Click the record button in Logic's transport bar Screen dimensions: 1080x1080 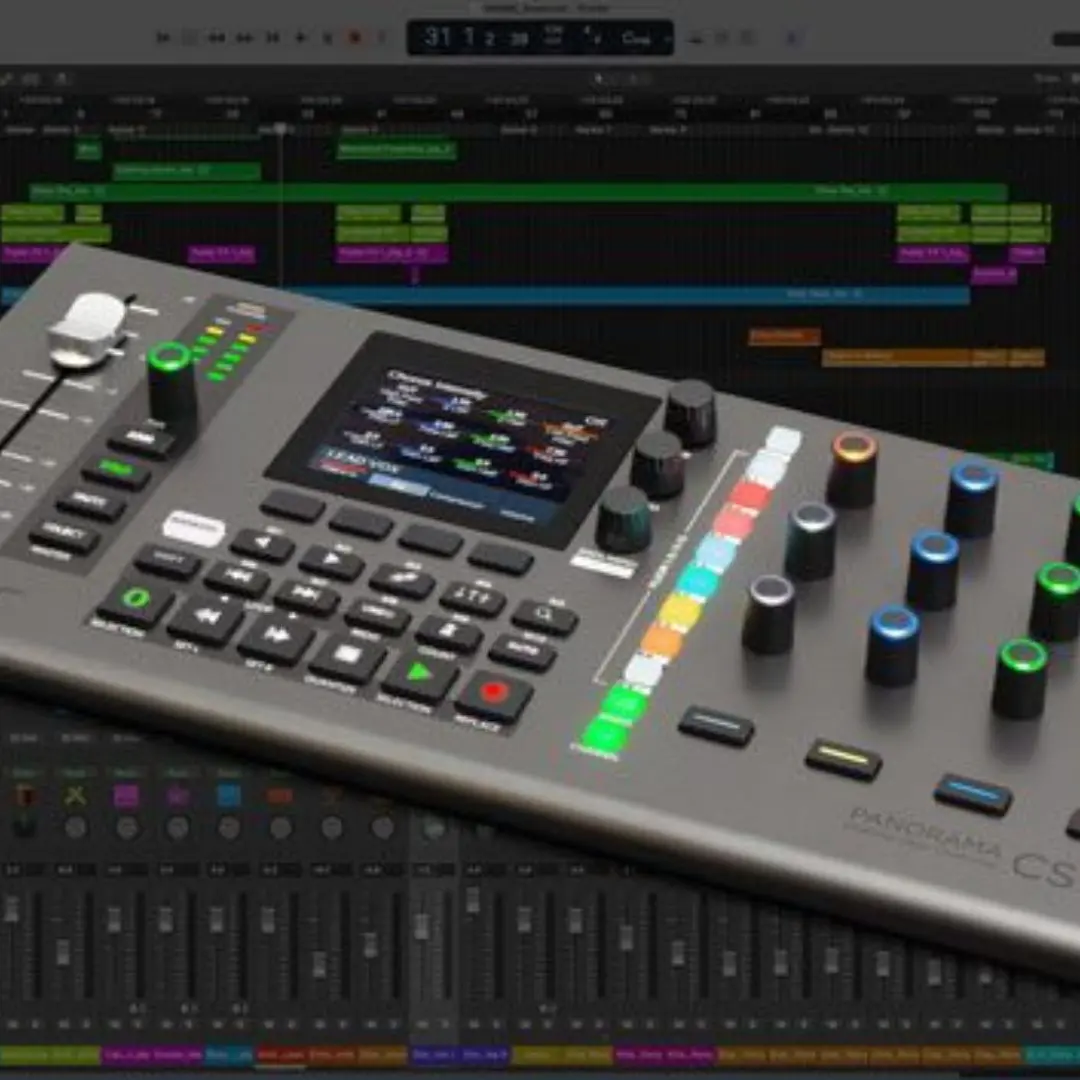(355, 38)
